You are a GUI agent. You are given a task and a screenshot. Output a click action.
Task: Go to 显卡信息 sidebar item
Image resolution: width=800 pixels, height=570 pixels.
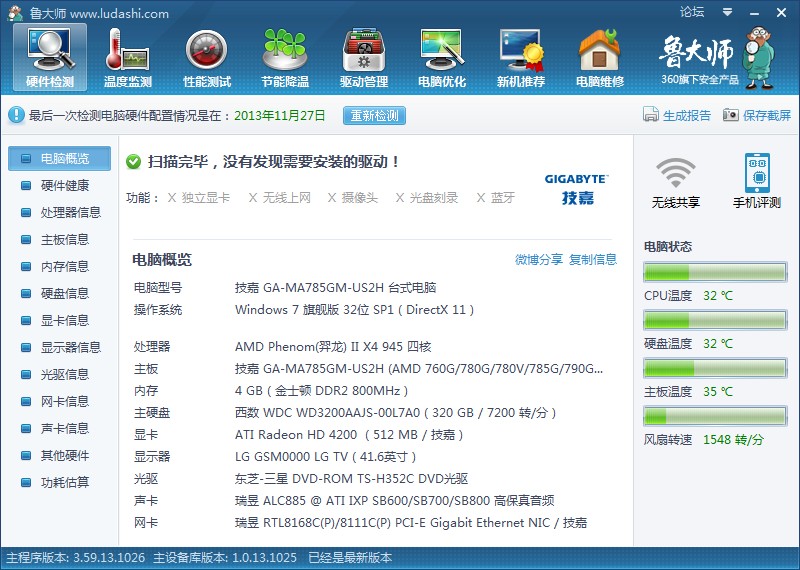tap(64, 320)
